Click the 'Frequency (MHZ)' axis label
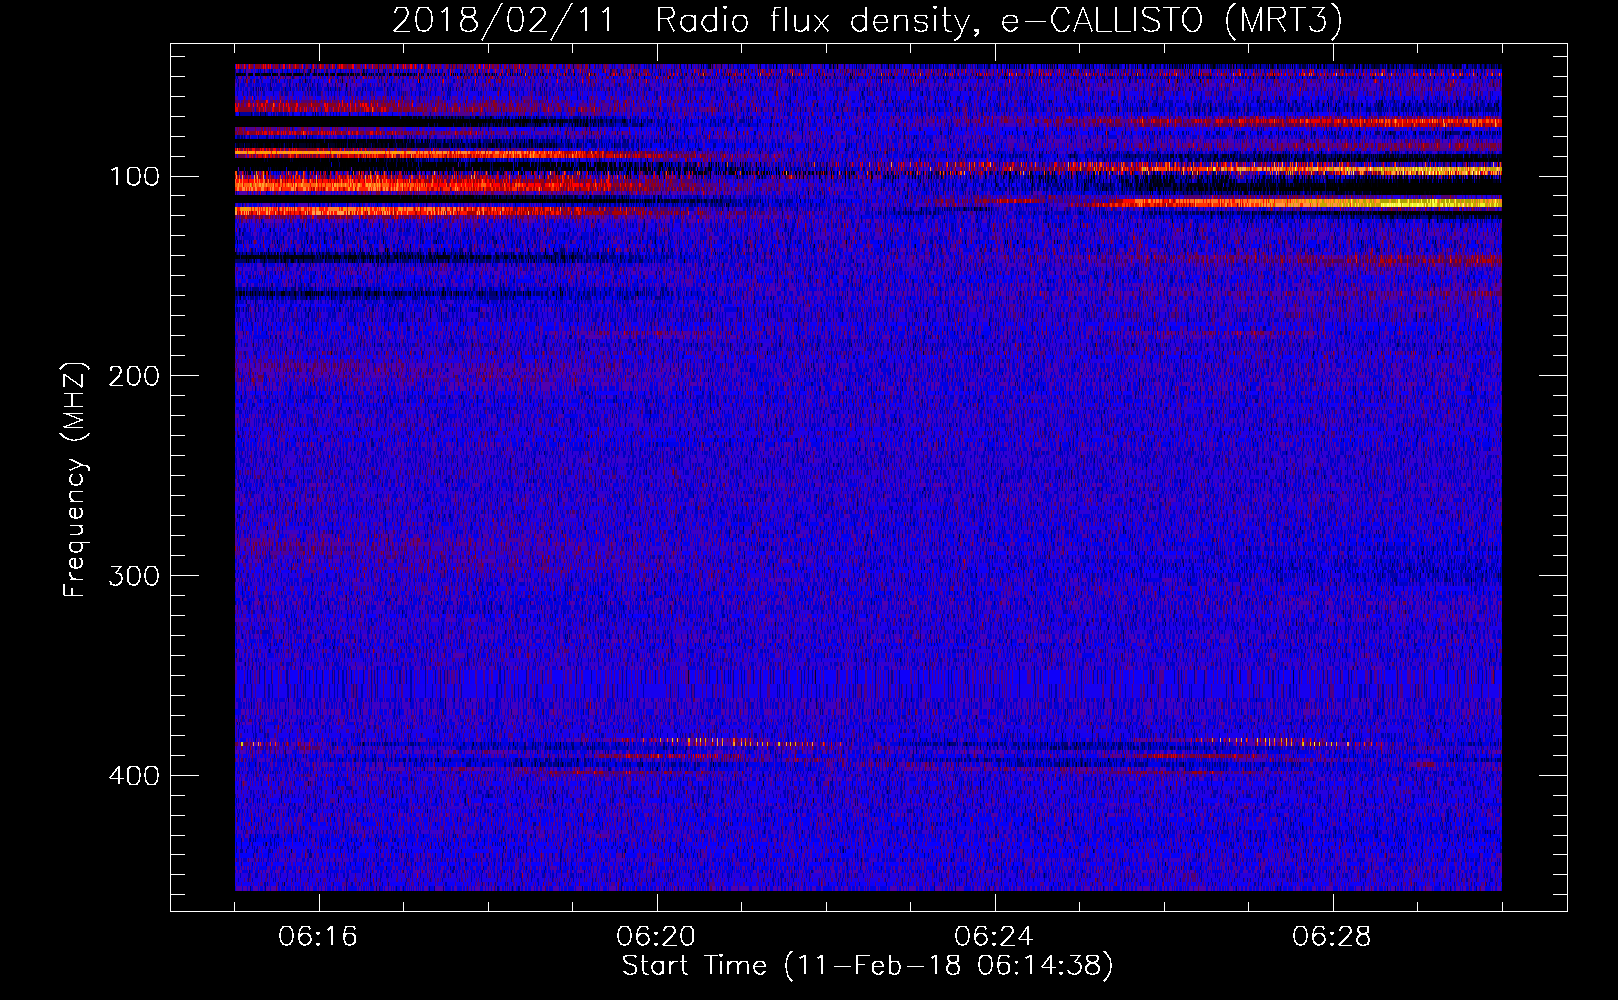 [x=75, y=479]
